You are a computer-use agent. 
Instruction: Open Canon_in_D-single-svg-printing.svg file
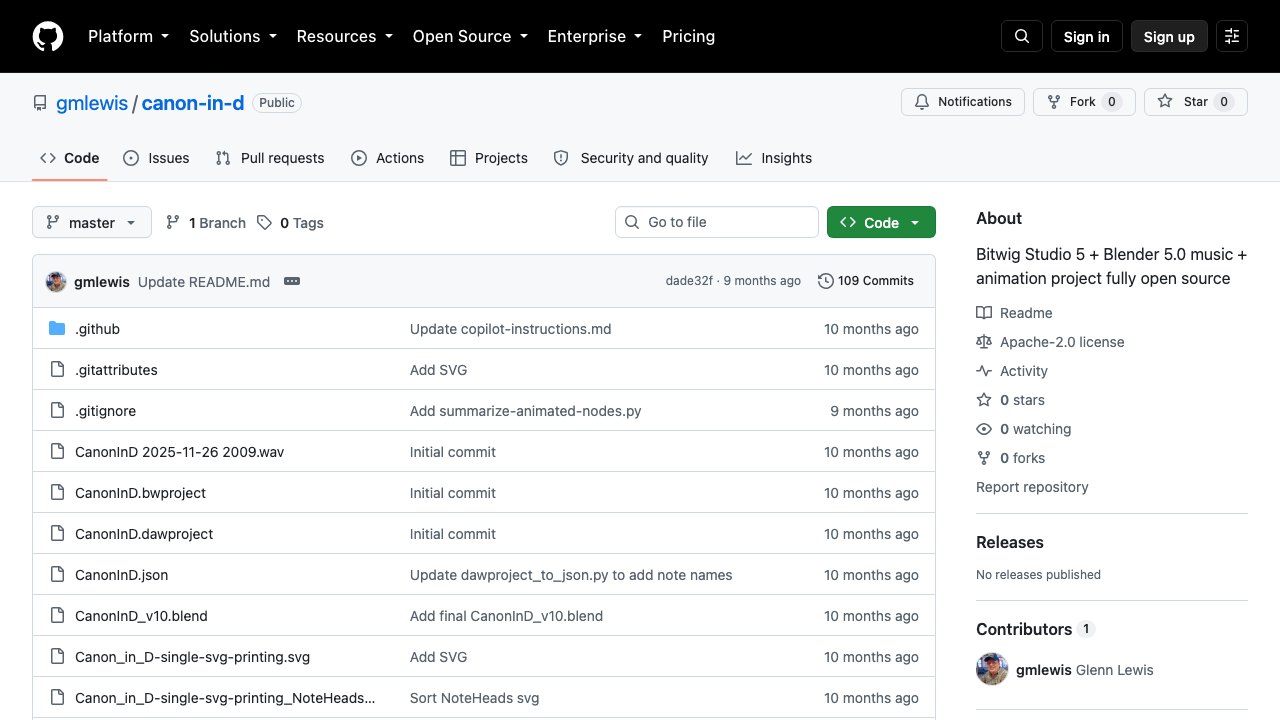192,657
